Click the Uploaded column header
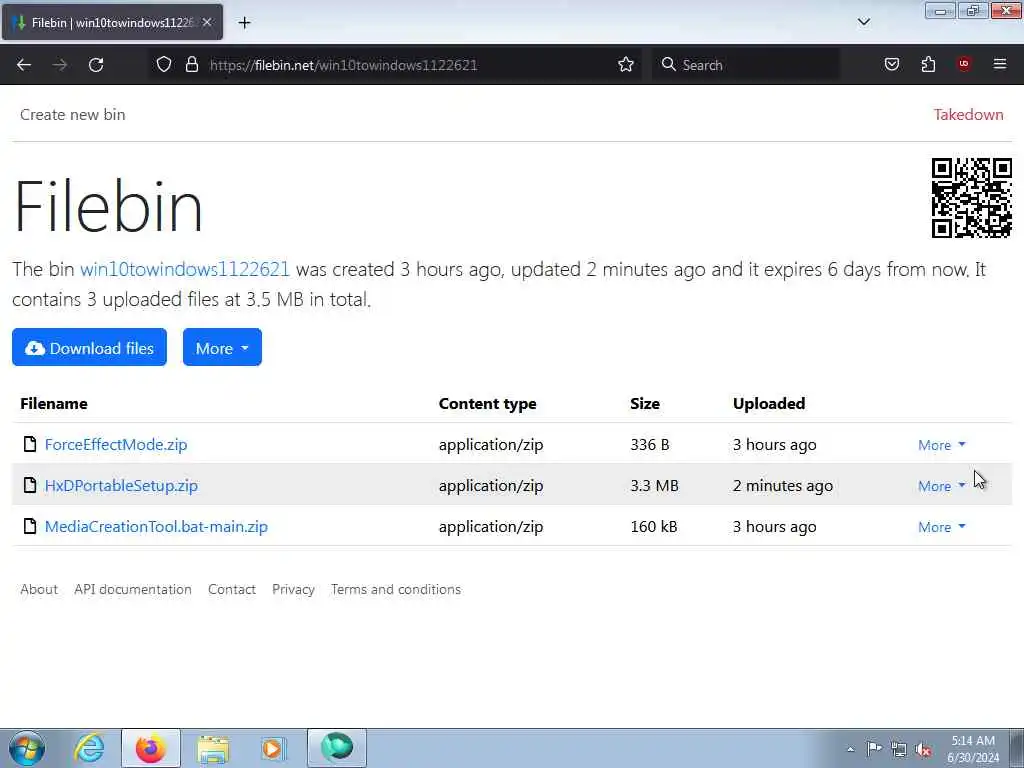Viewport: 1024px width, 768px height. pos(769,404)
